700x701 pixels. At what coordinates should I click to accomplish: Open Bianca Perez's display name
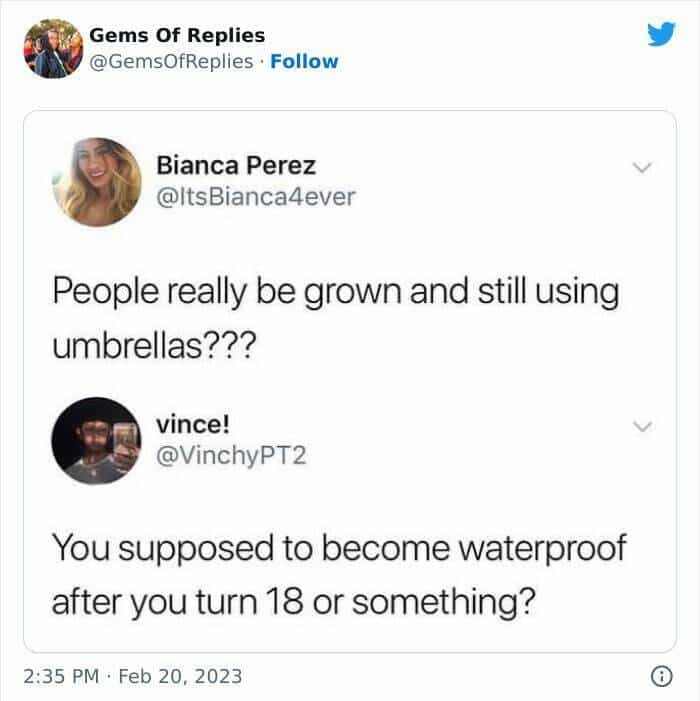tap(236, 165)
